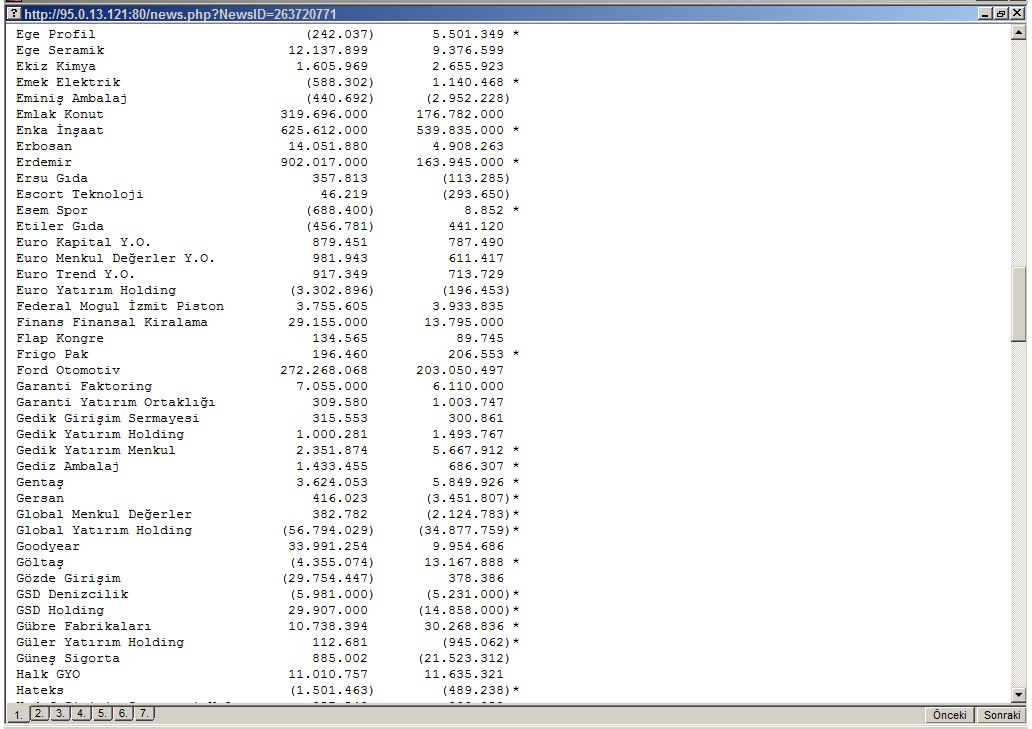Image resolution: width=1032 pixels, height=729 pixels.
Task: Select the 'Gözde Girişim' row name
Action: [68, 579]
